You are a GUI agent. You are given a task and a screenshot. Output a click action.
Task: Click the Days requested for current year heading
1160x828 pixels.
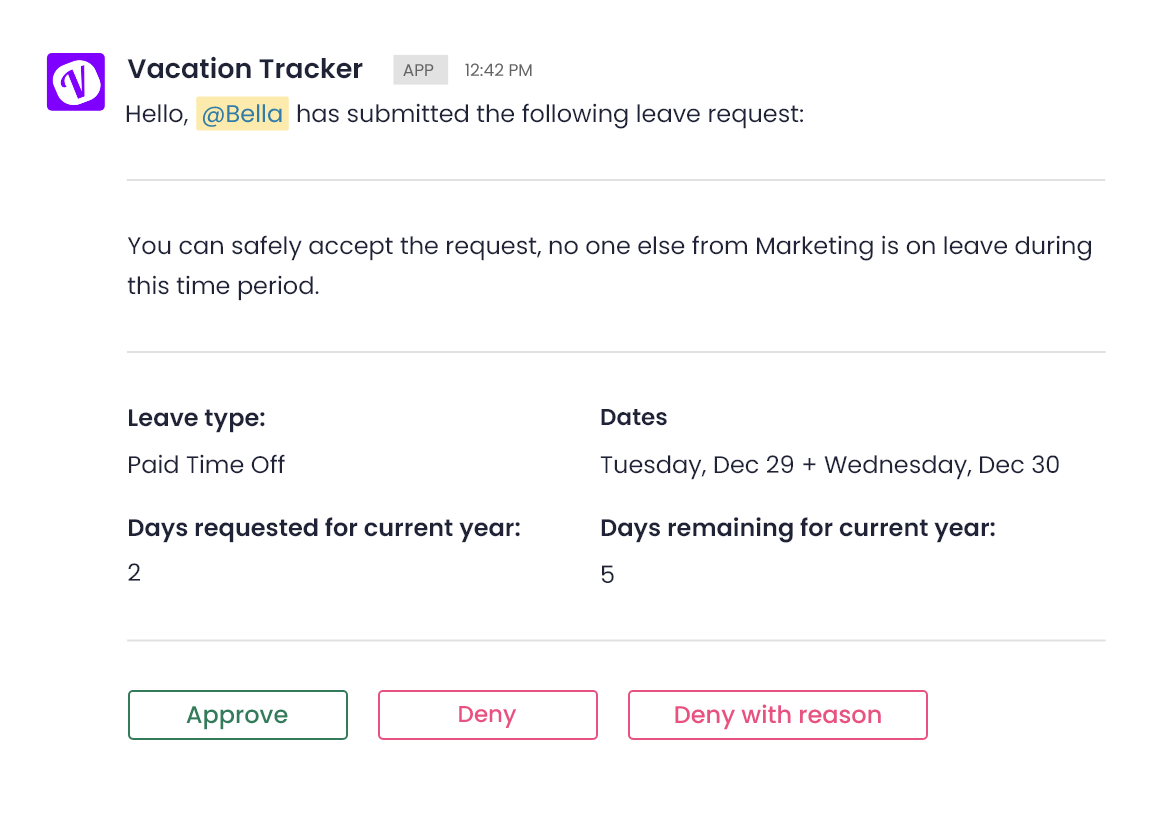click(x=324, y=528)
